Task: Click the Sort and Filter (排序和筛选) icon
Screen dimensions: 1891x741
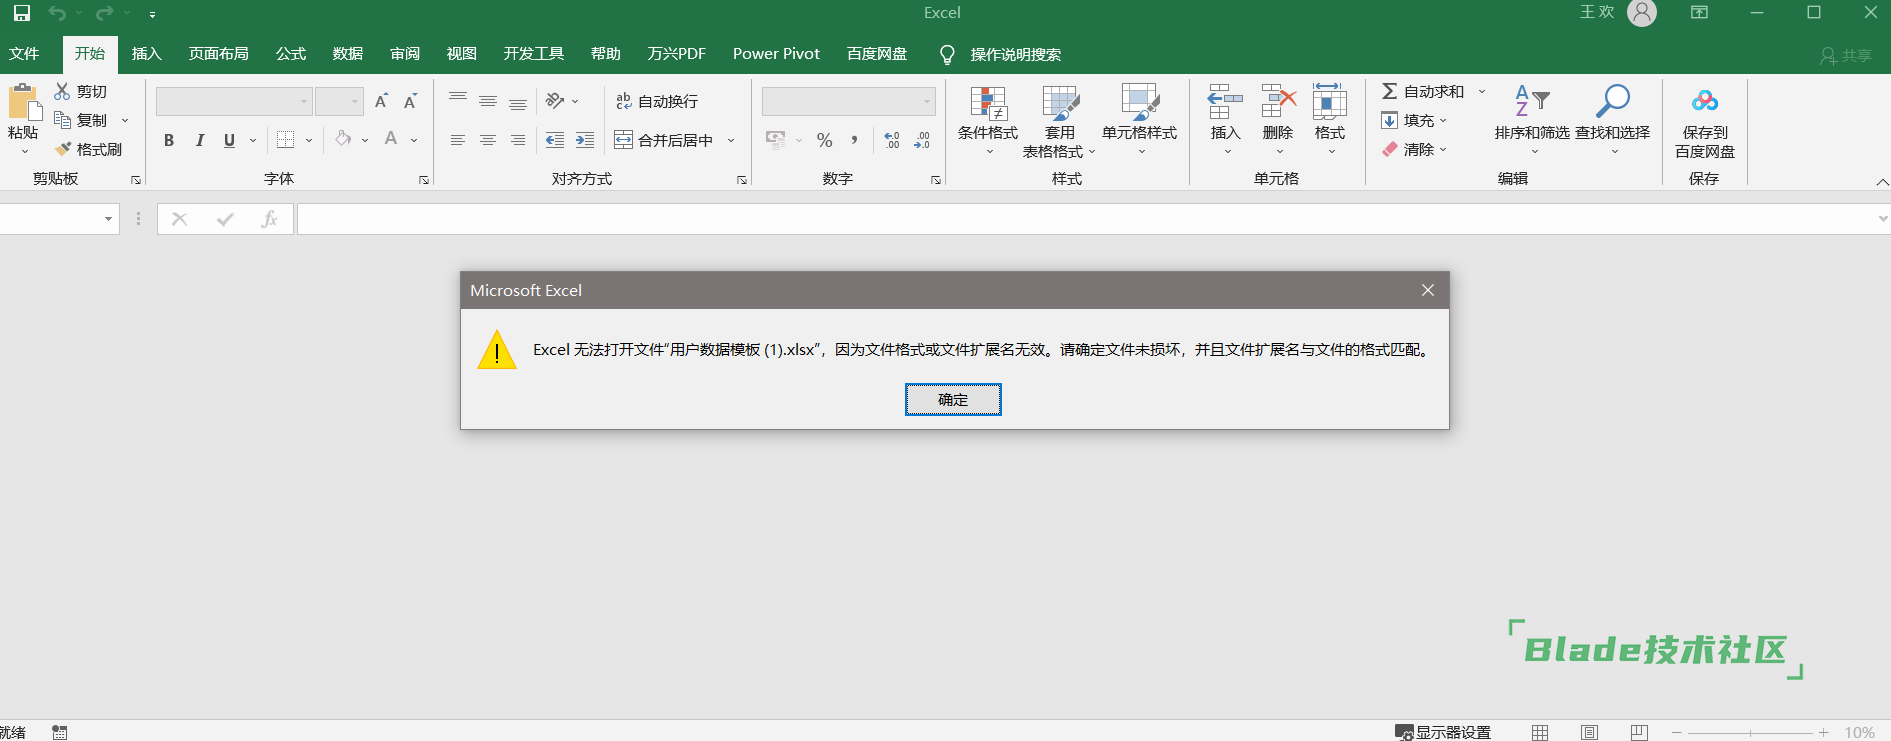Action: [x=1531, y=102]
